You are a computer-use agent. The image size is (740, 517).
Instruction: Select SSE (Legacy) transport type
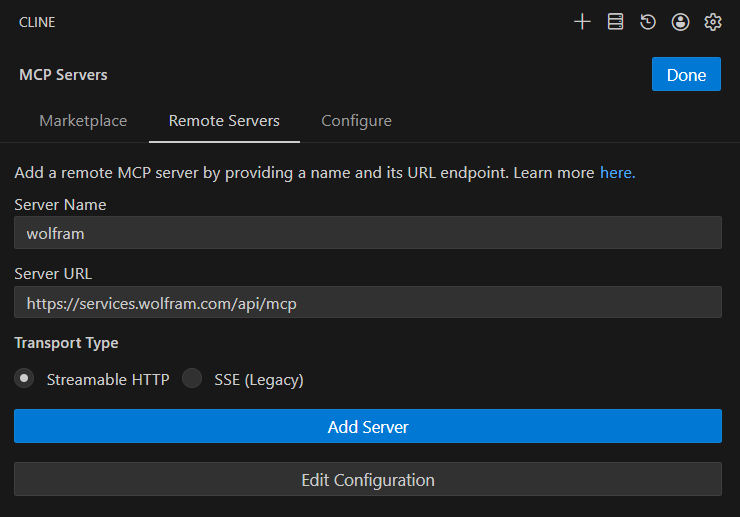coord(192,379)
